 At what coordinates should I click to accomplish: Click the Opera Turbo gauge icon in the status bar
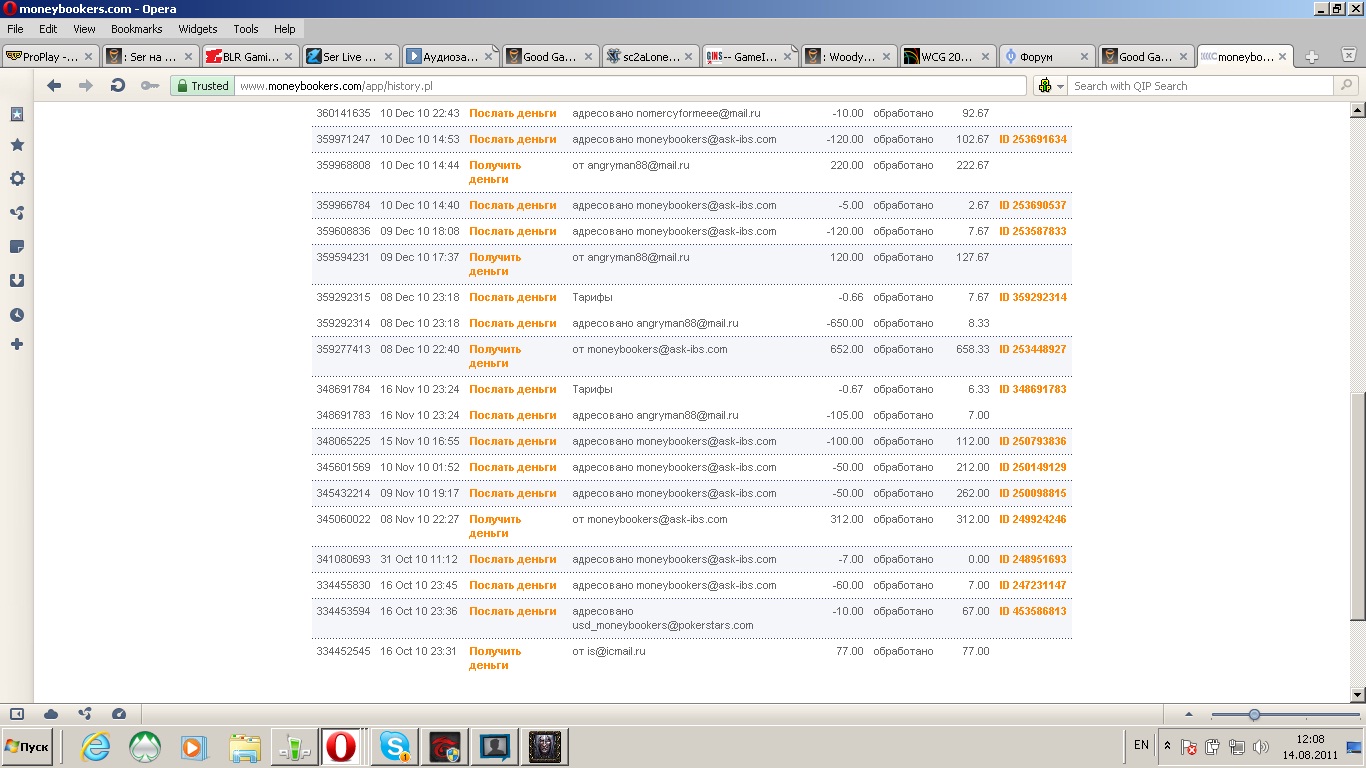coord(119,714)
